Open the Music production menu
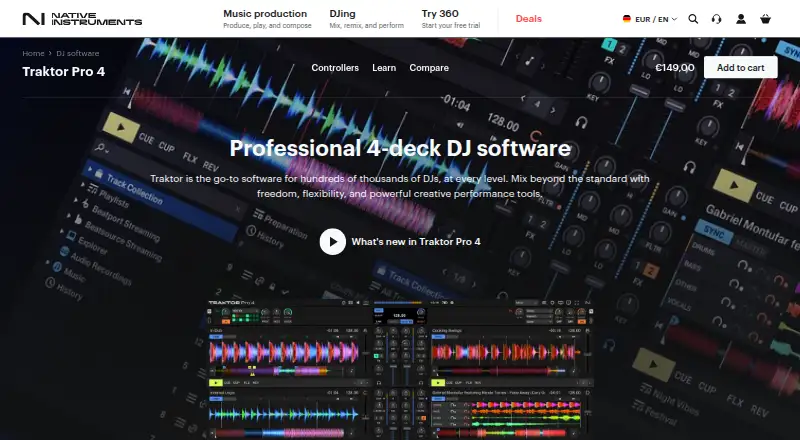This screenshot has width=800, height=440. (267, 18)
